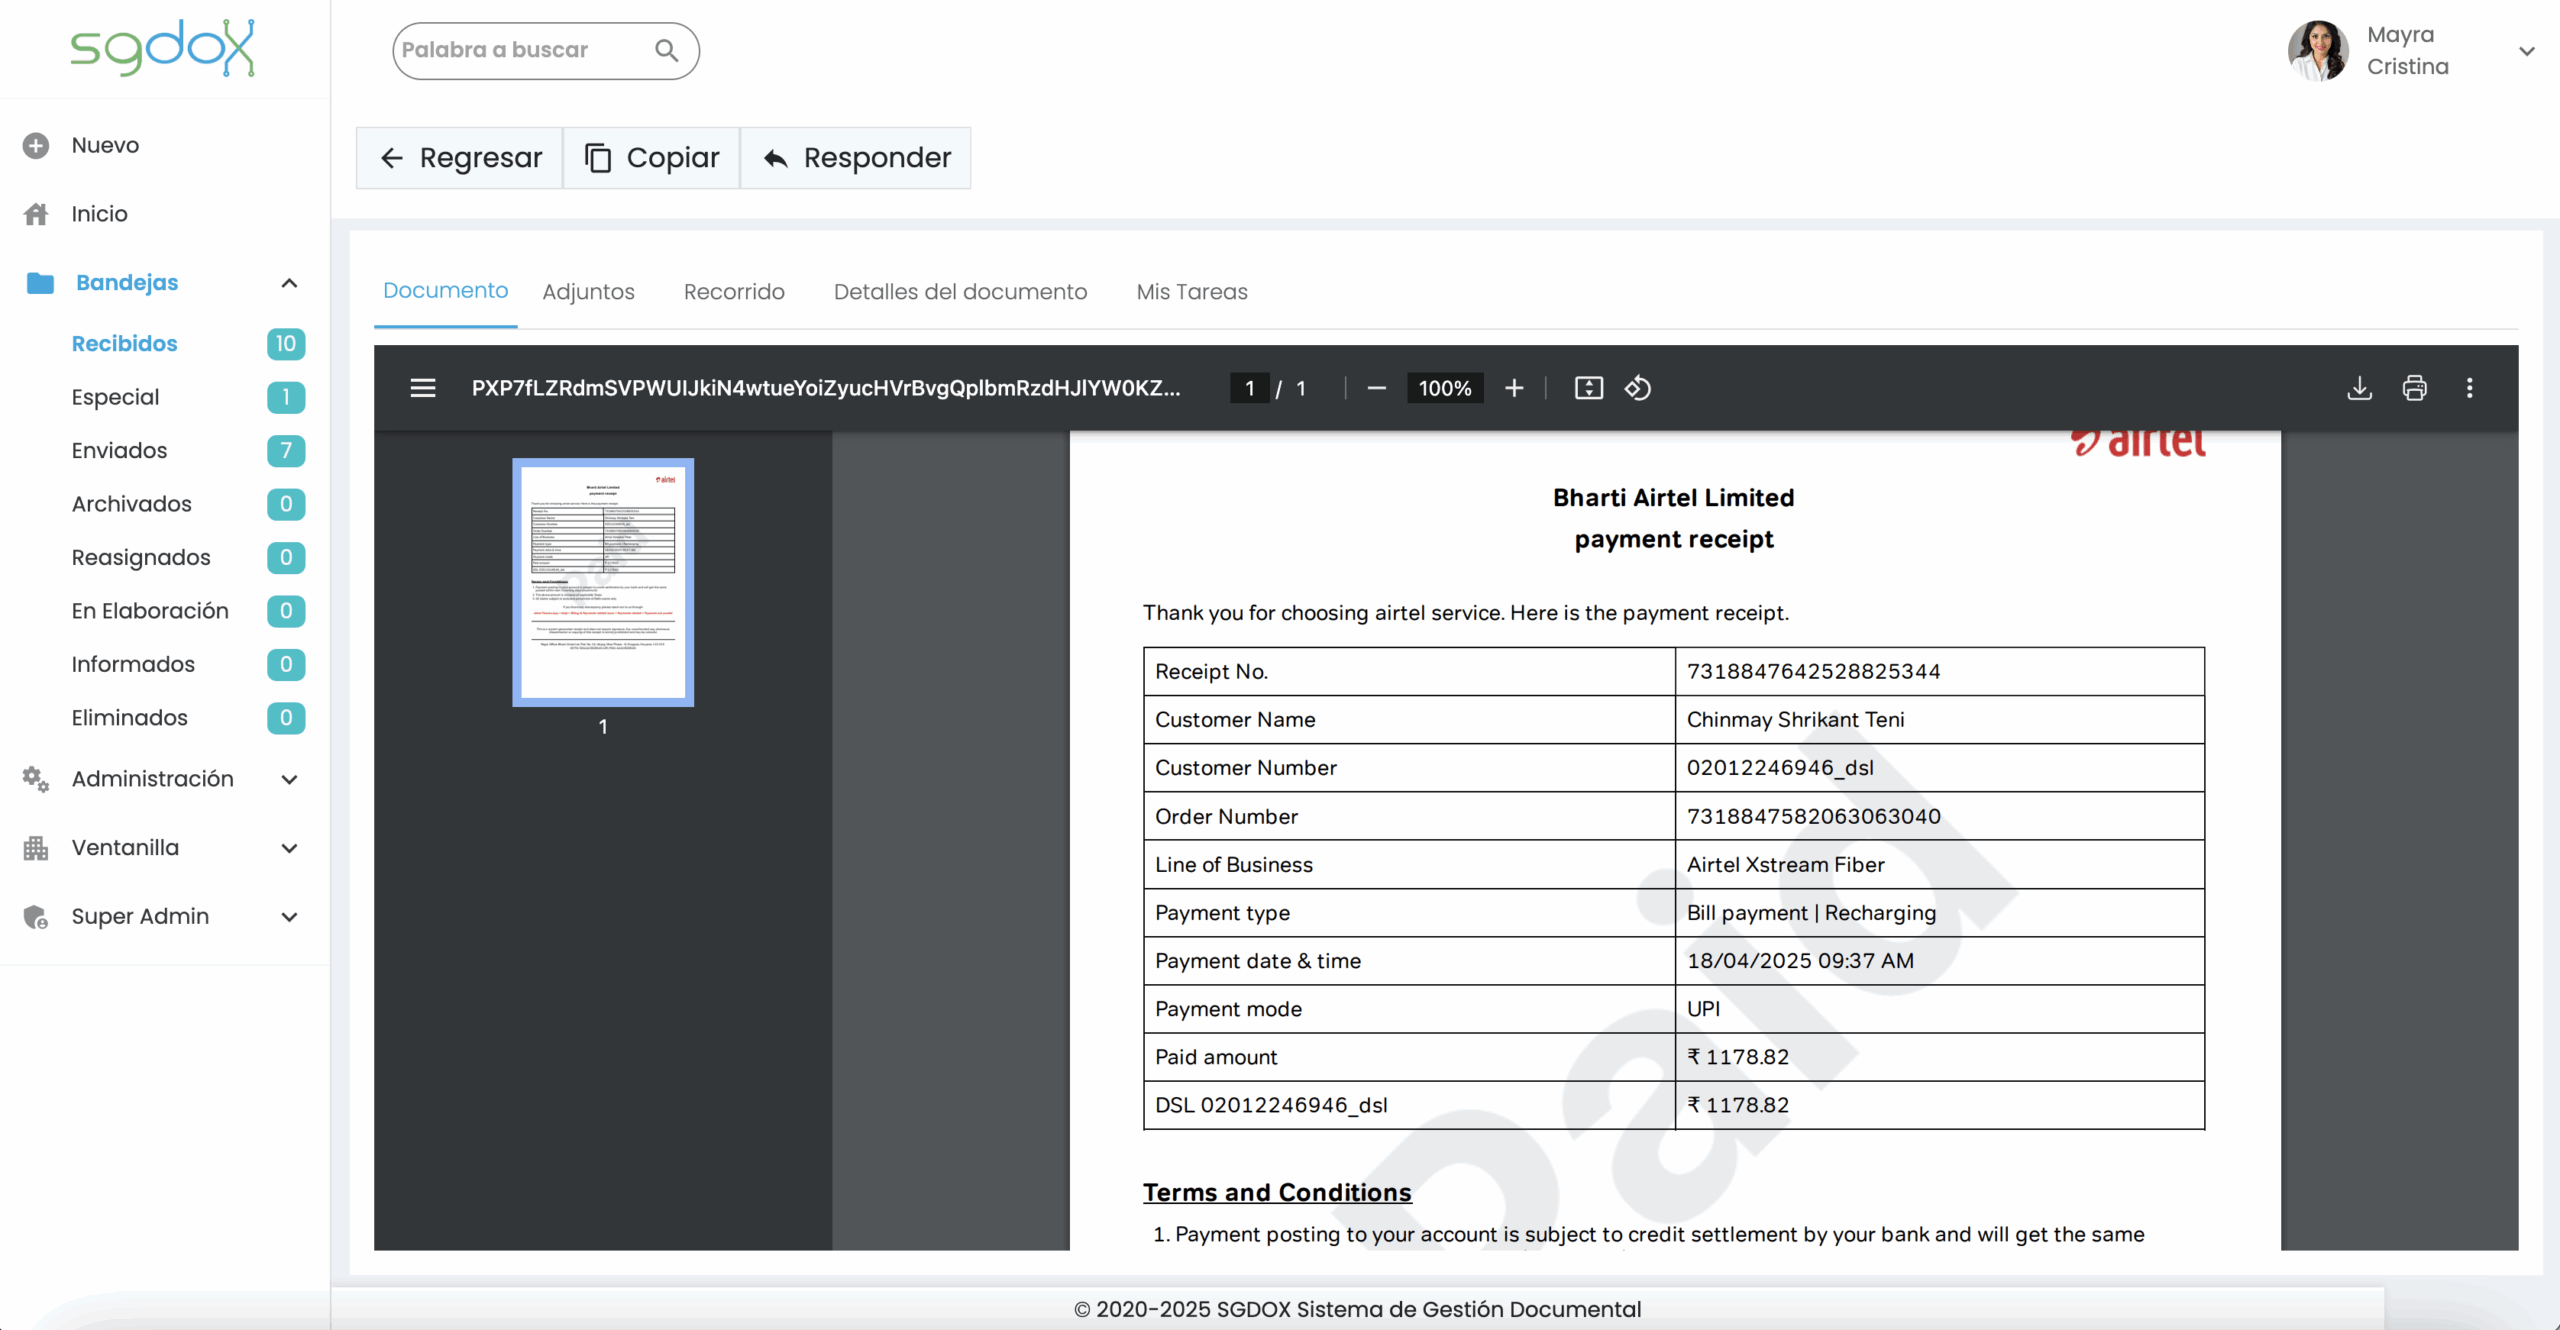Click the Responder reply button
This screenshot has width=2560, height=1330.
(856, 158)
